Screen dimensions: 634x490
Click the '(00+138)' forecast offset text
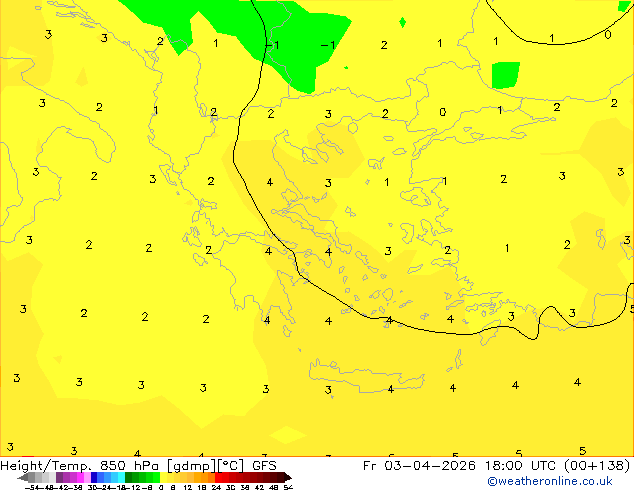click(x=596, y=465)
